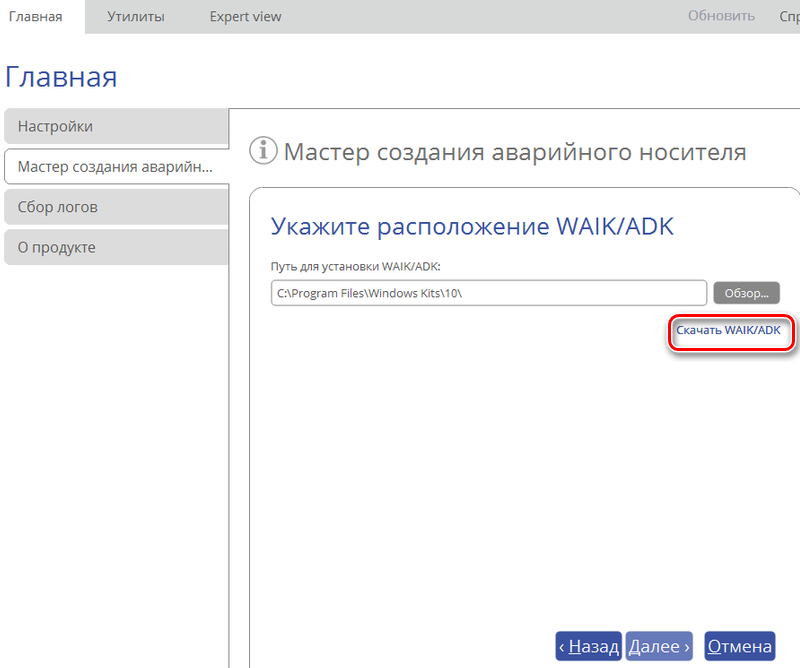Click the Укажите расположение WAIK/ADK heading
The height and width of the screenshot is (668, 800).
pos(472,227)
